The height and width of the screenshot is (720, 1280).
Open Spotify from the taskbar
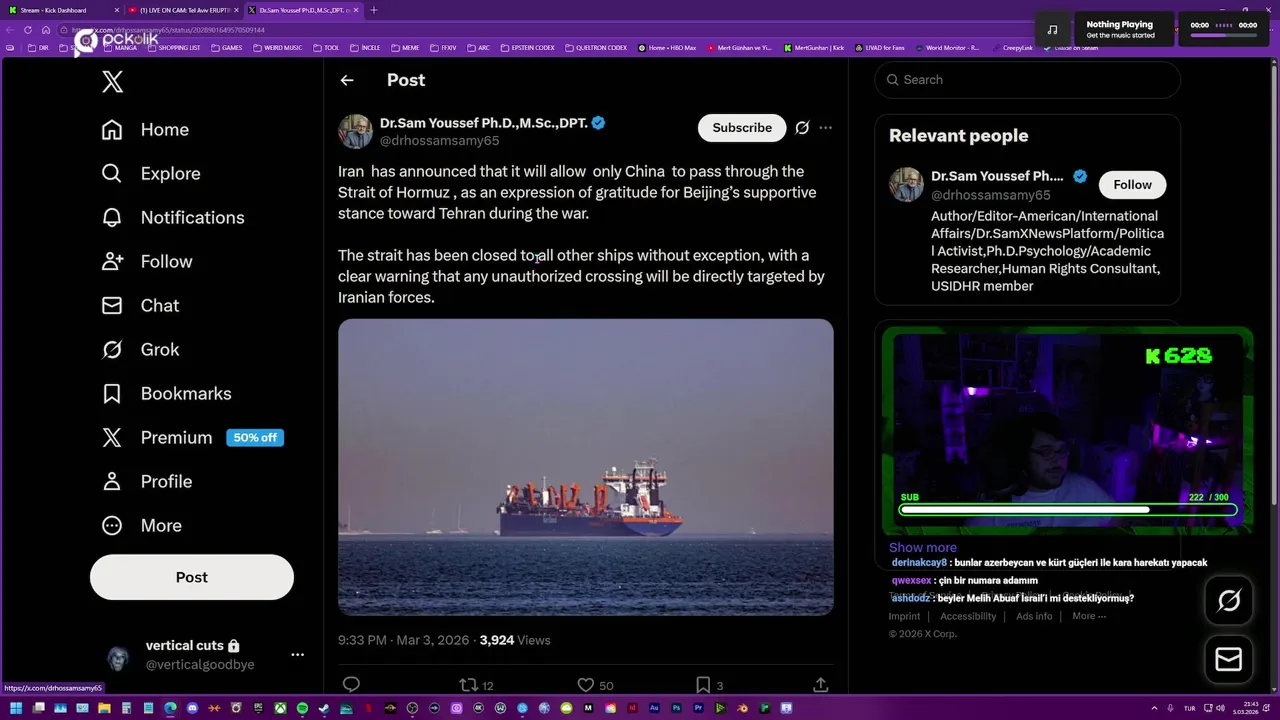pos(302,709)
